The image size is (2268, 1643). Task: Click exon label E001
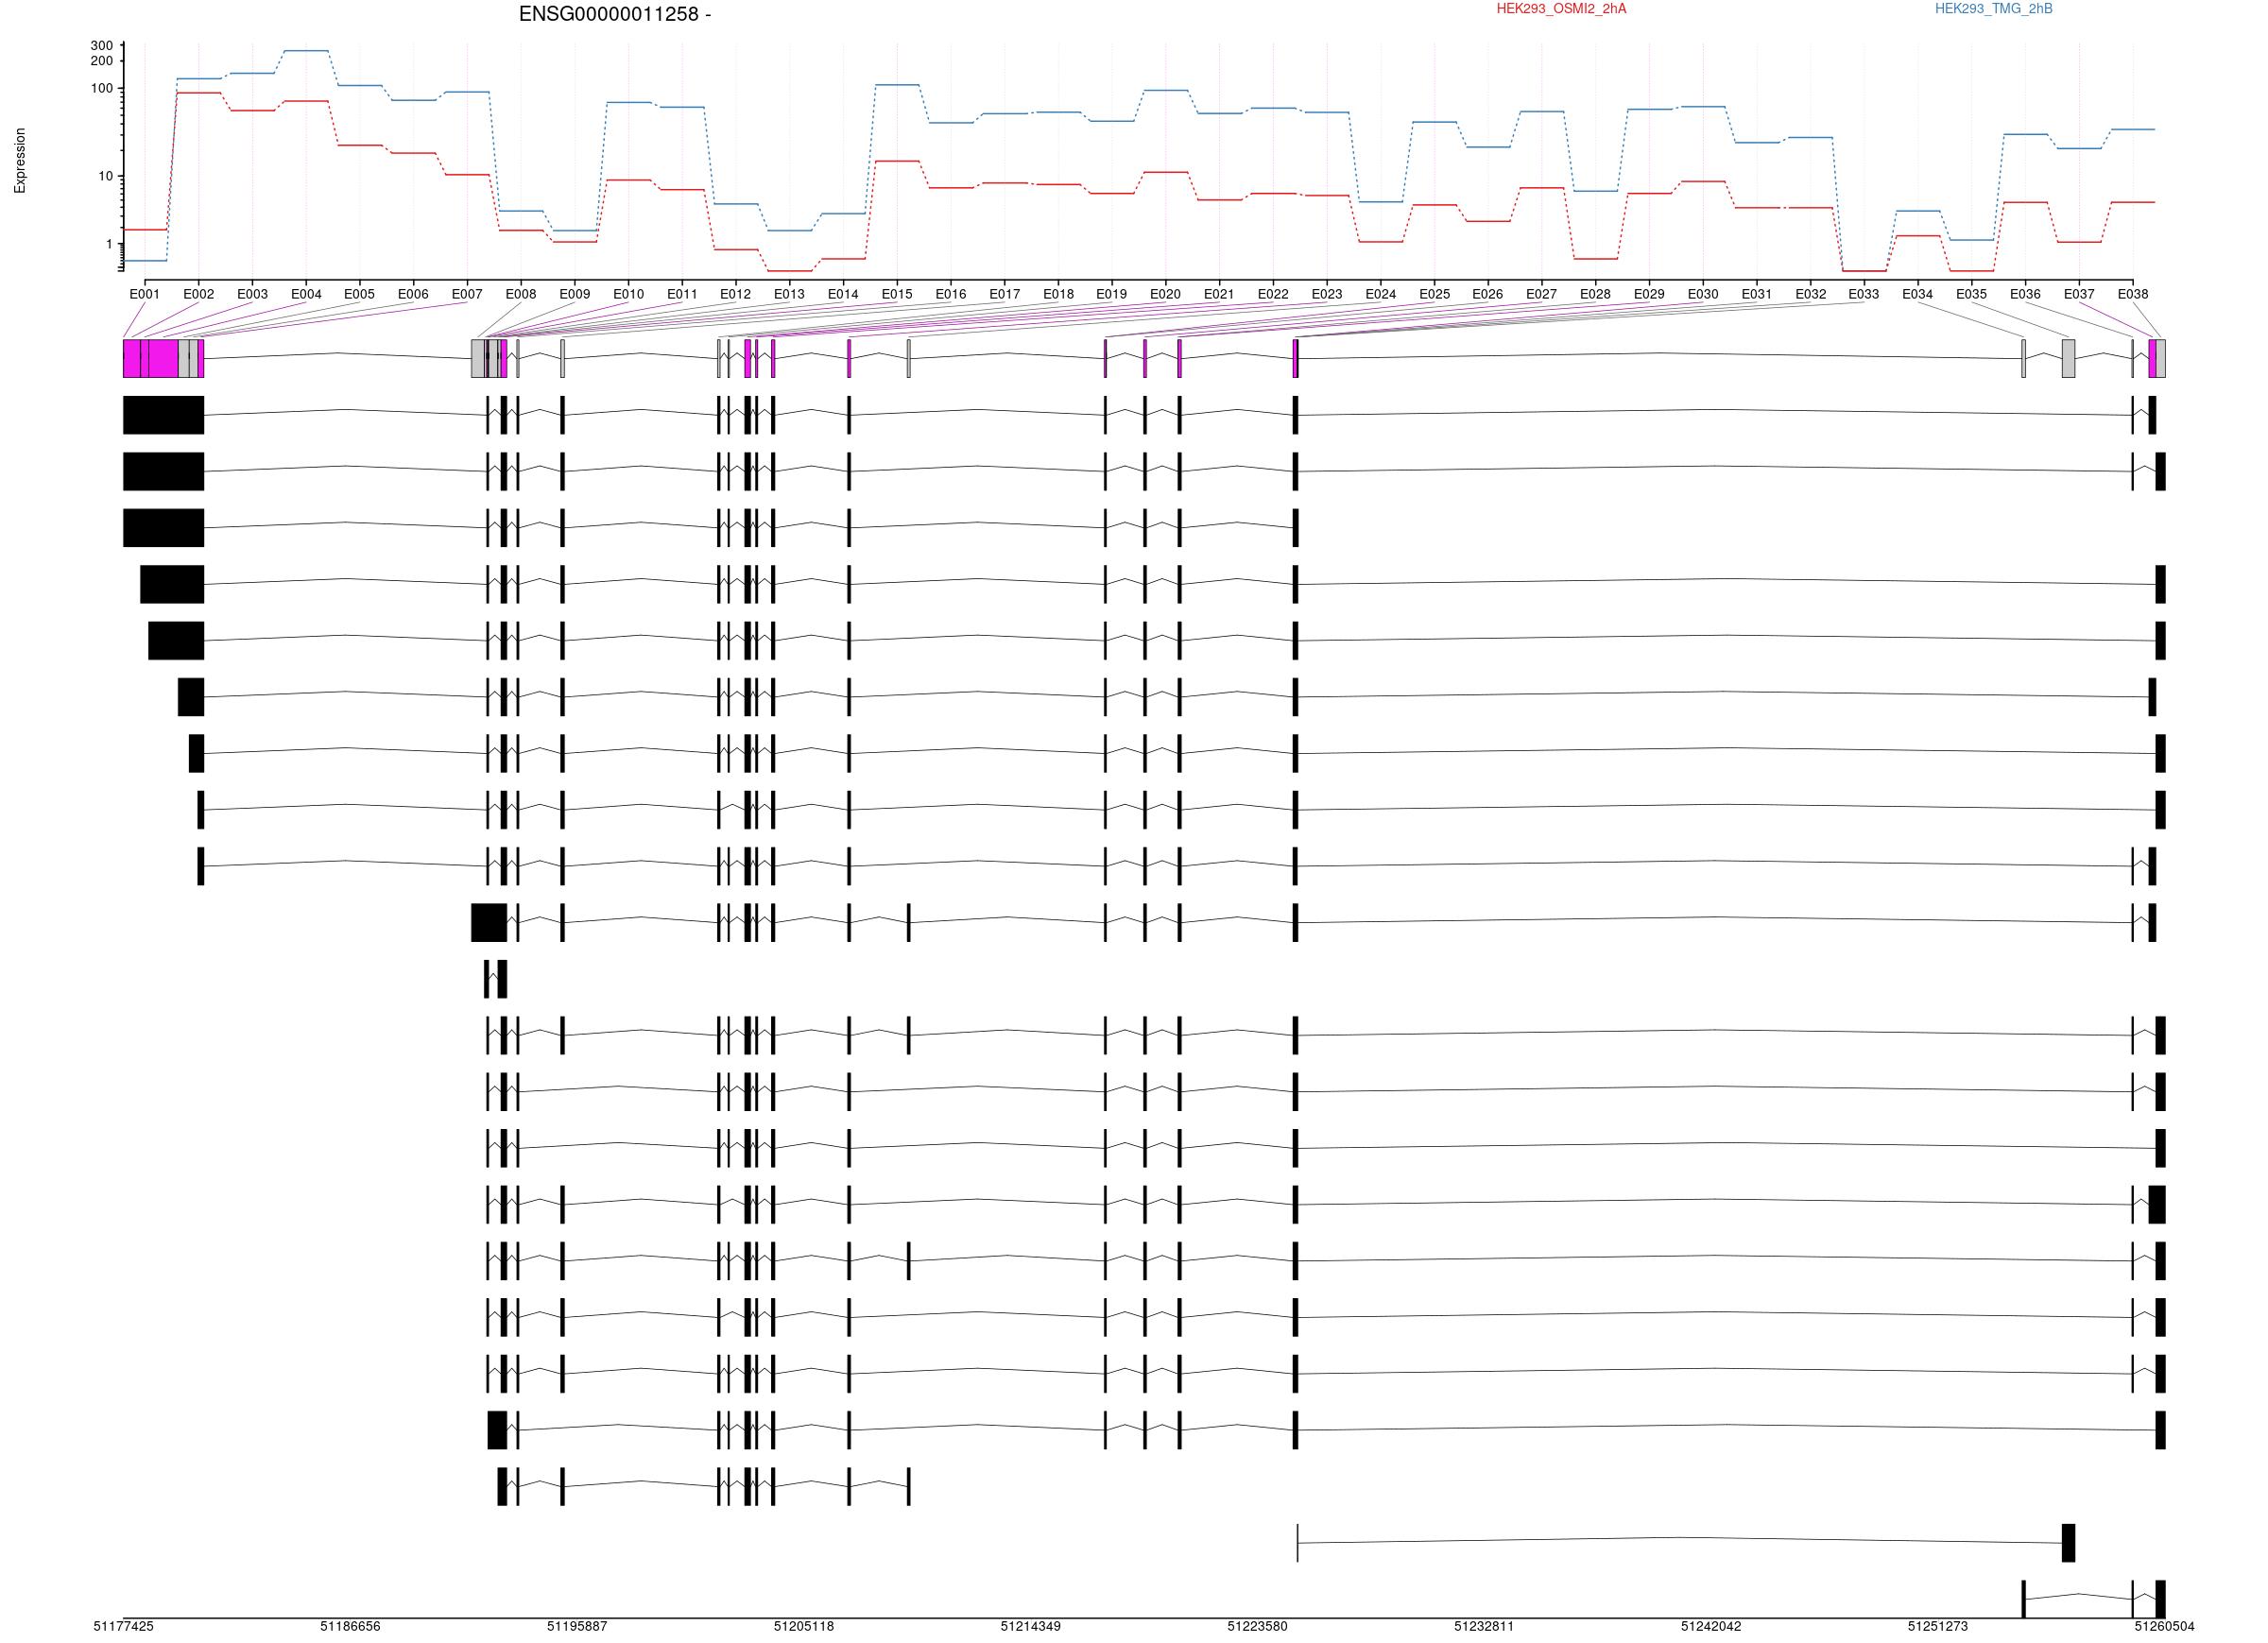pos(144,294)
